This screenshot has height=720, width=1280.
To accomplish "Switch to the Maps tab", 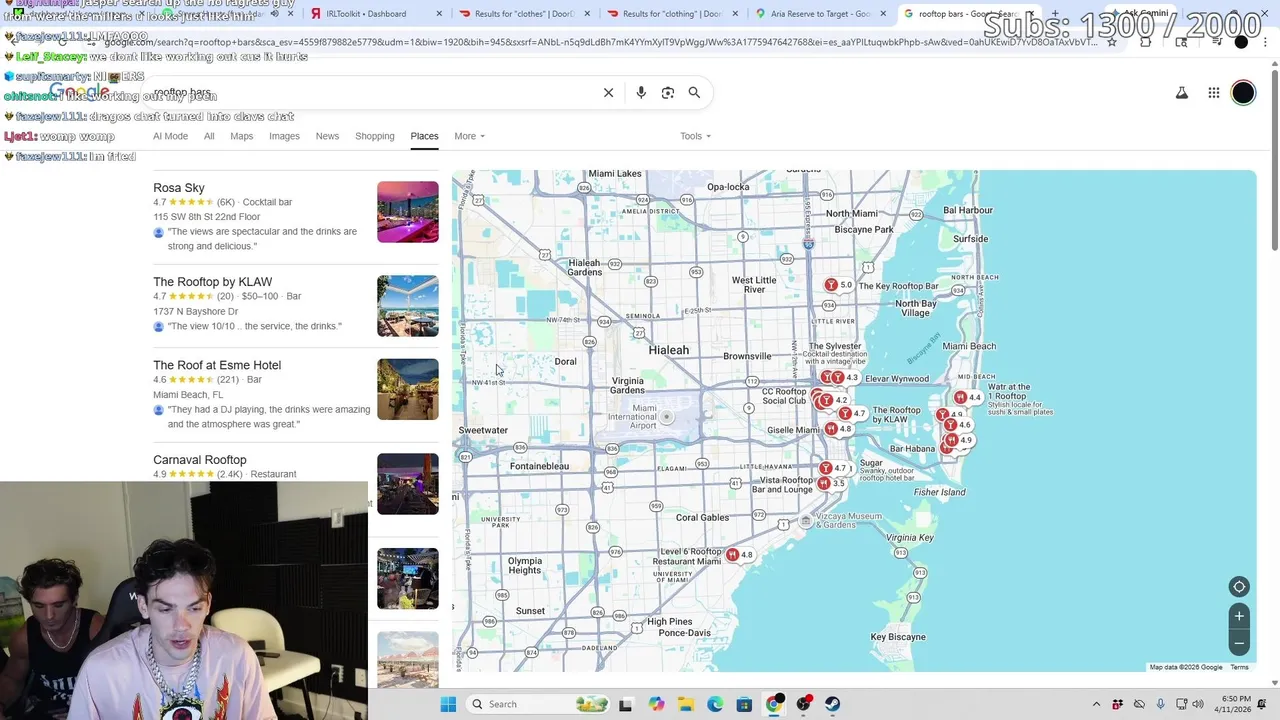I will click(241, 136).
